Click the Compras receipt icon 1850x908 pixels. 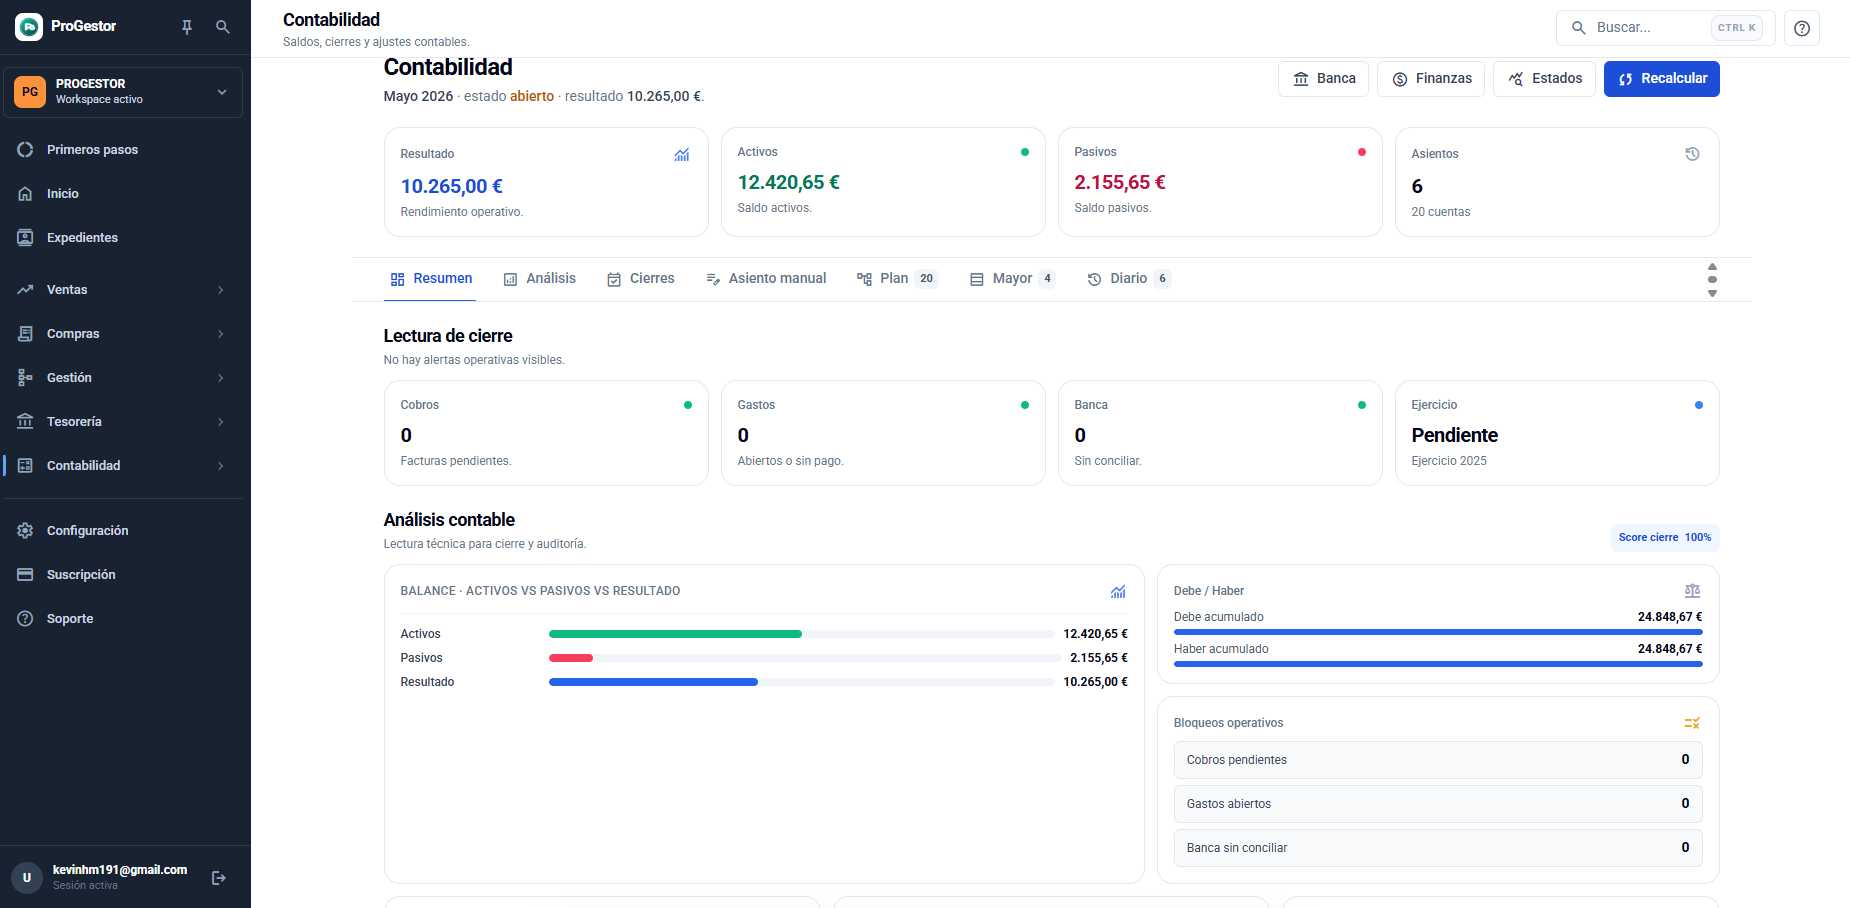25,334
